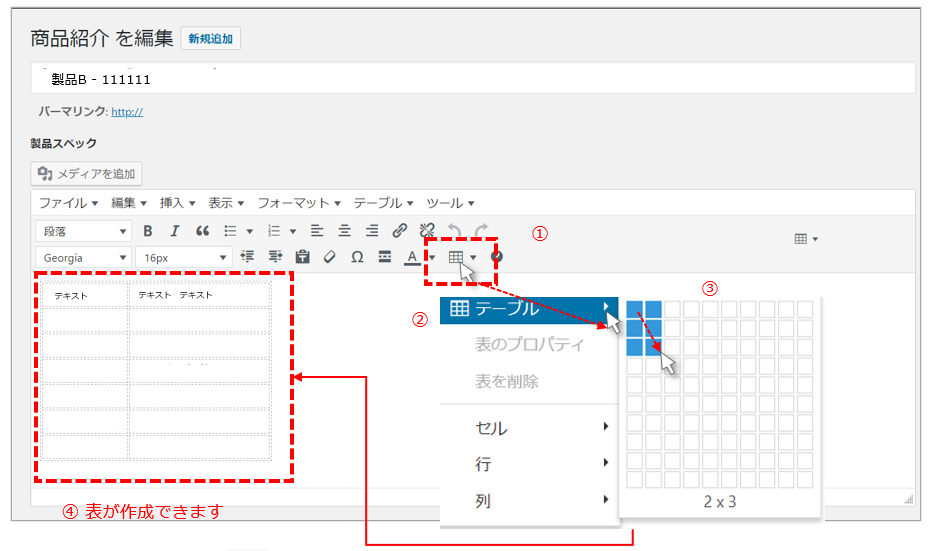
Task: Open the Georgia font family dropdown
Action: coord(83,257)
